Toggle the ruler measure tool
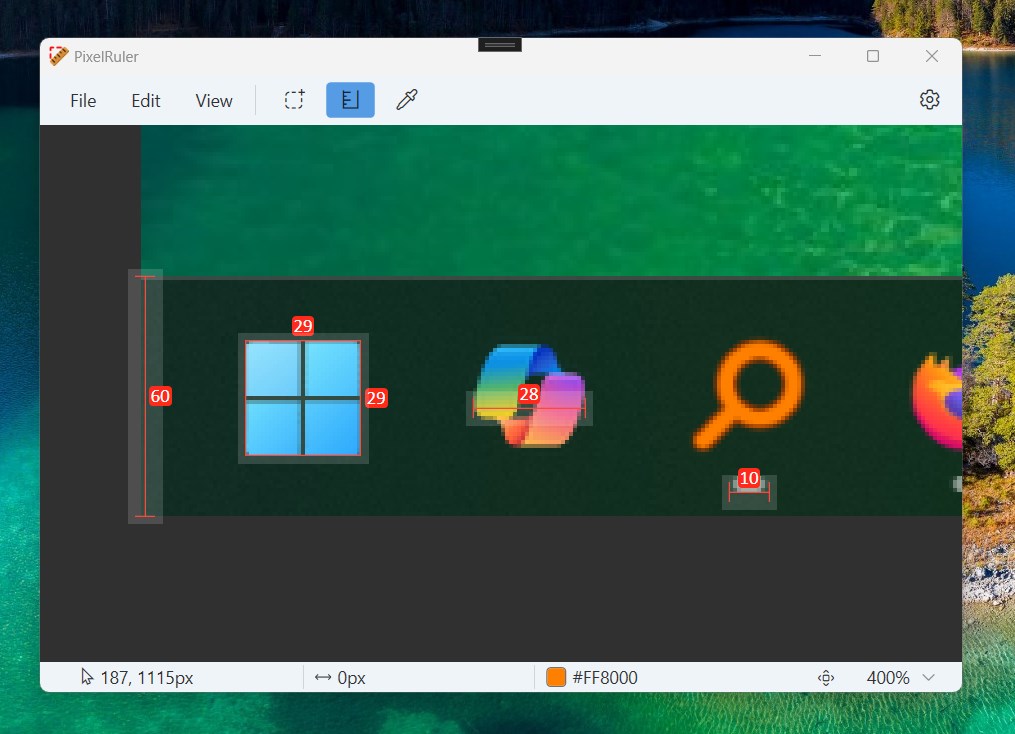The width and height of the screenshot is (1015, 734). 350,100
